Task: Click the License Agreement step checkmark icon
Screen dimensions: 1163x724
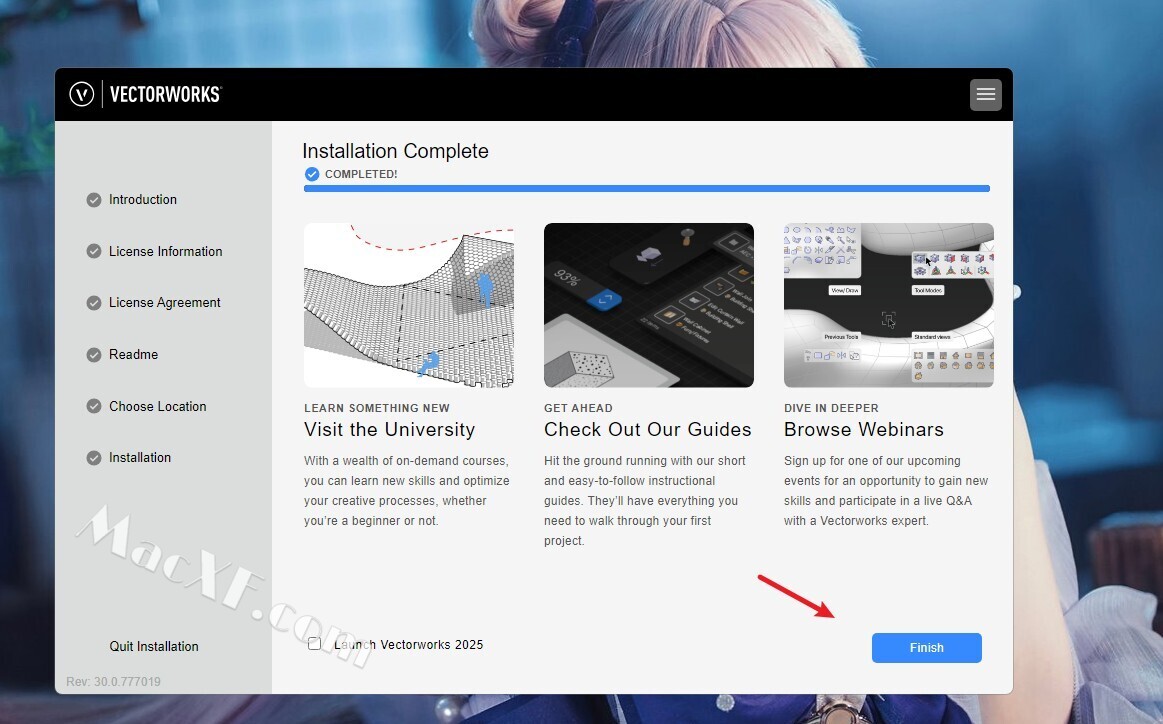Action: pos(93,303)
